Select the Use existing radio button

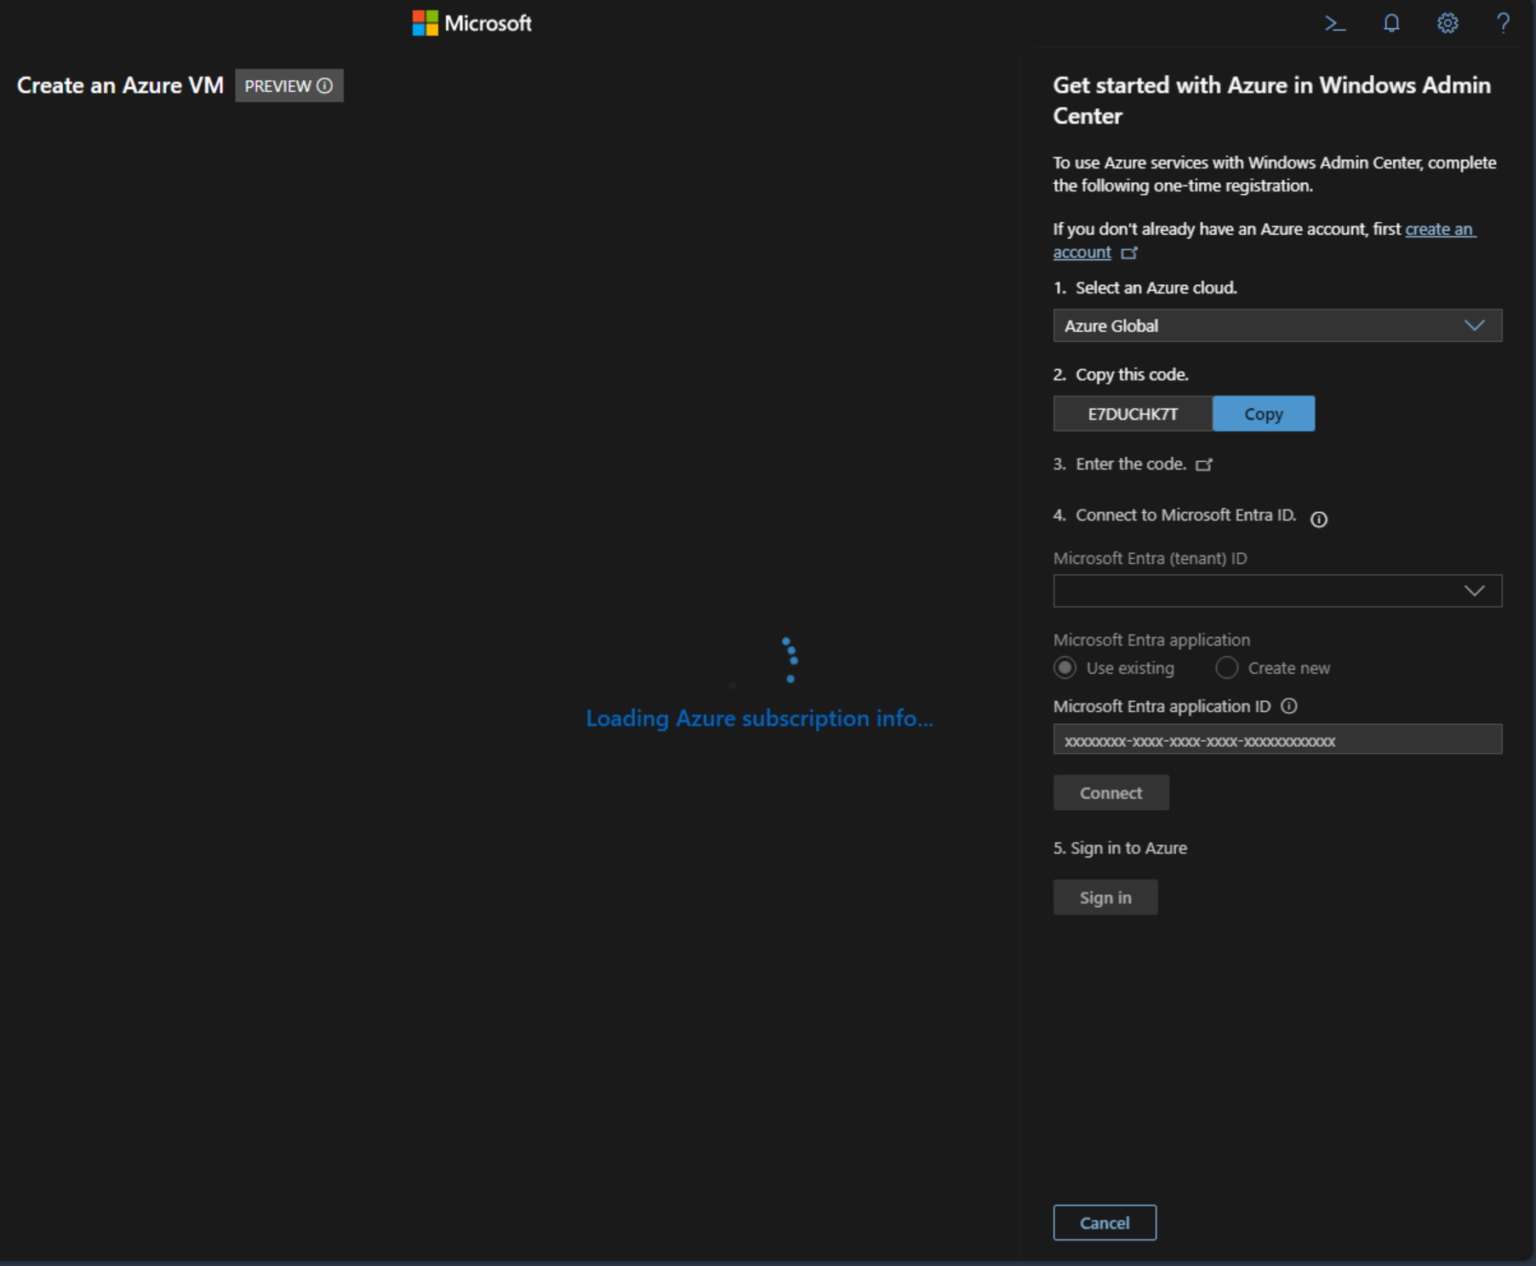[1064, 667]
